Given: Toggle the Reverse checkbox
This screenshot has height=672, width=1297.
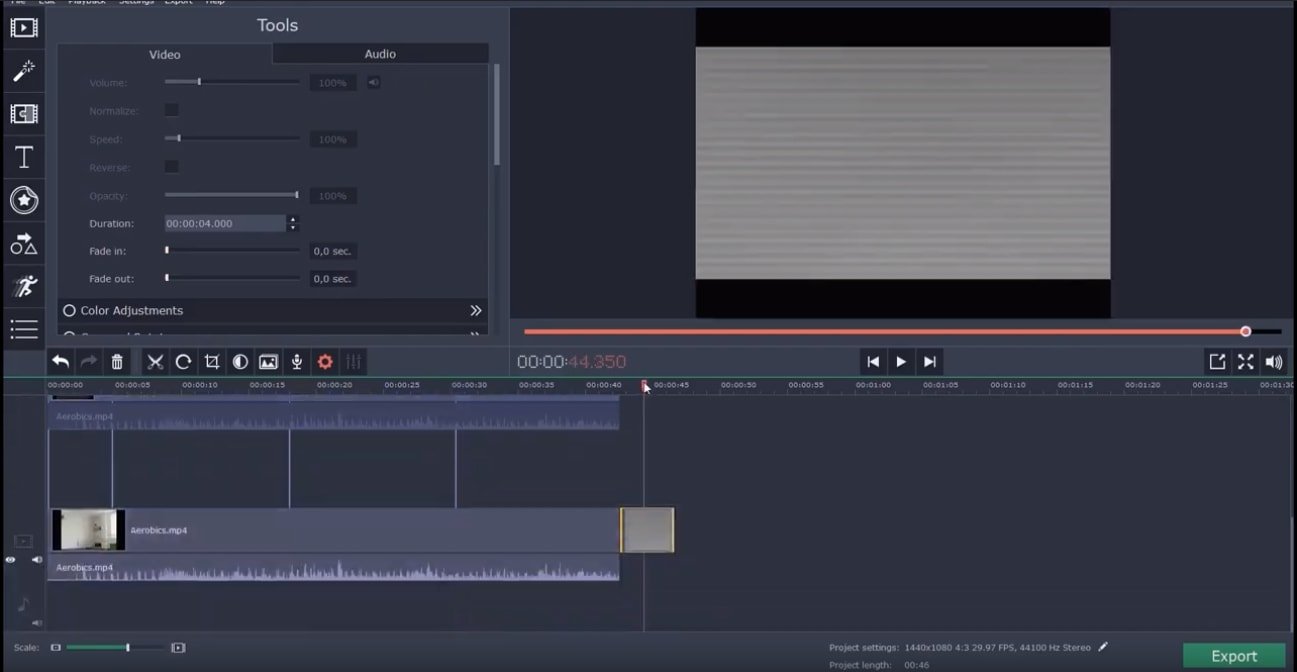Looking at the screenshot, I should pyautogui.click(x=172, y=167).
